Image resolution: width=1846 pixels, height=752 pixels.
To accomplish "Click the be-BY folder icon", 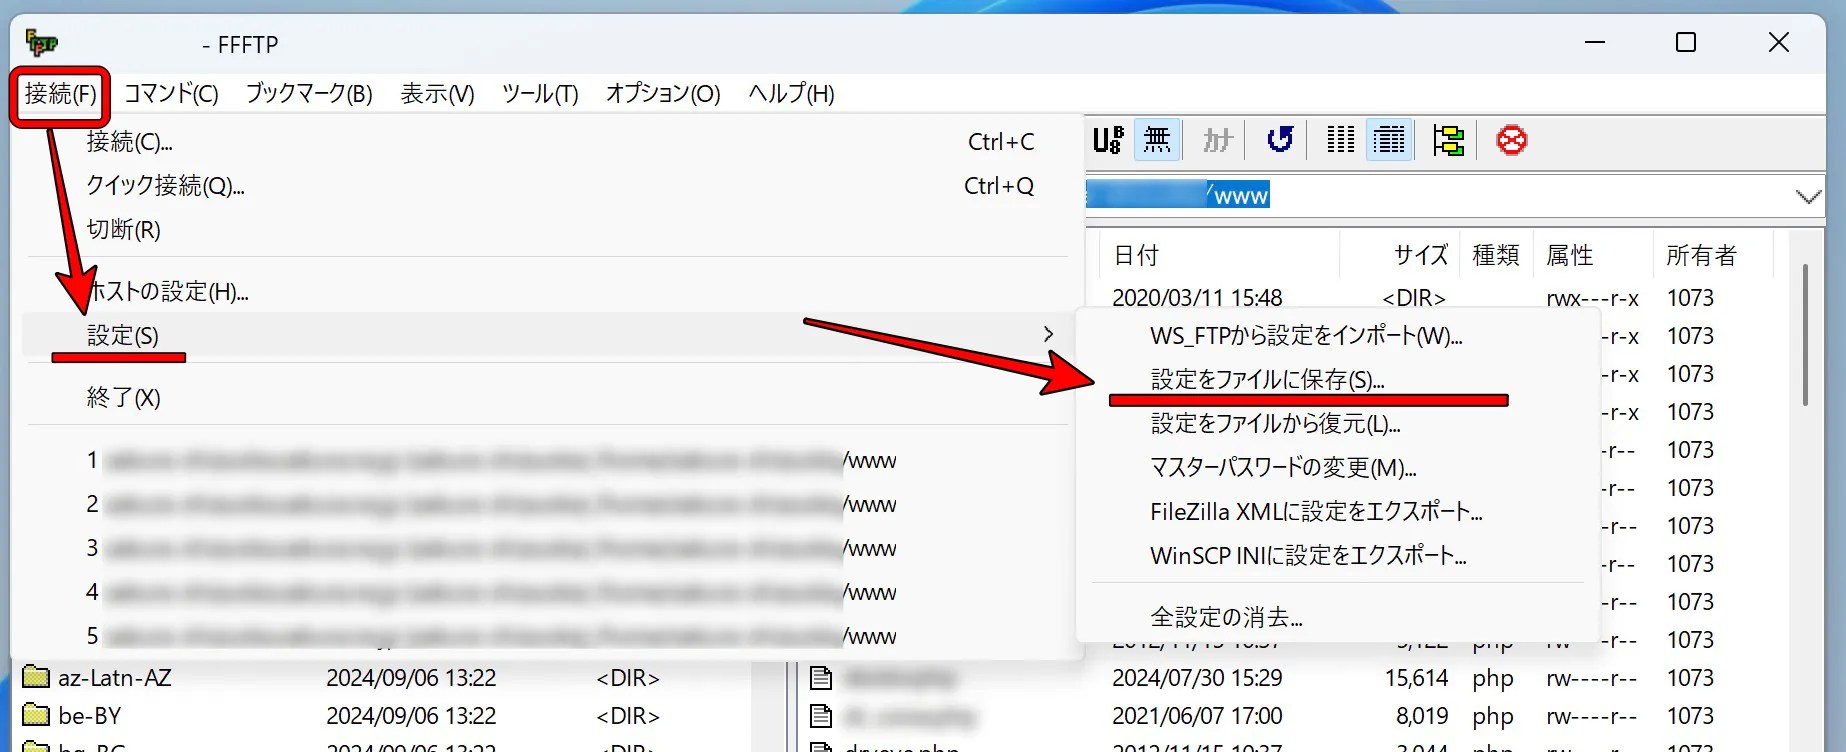I will click(x=36, y=715).
